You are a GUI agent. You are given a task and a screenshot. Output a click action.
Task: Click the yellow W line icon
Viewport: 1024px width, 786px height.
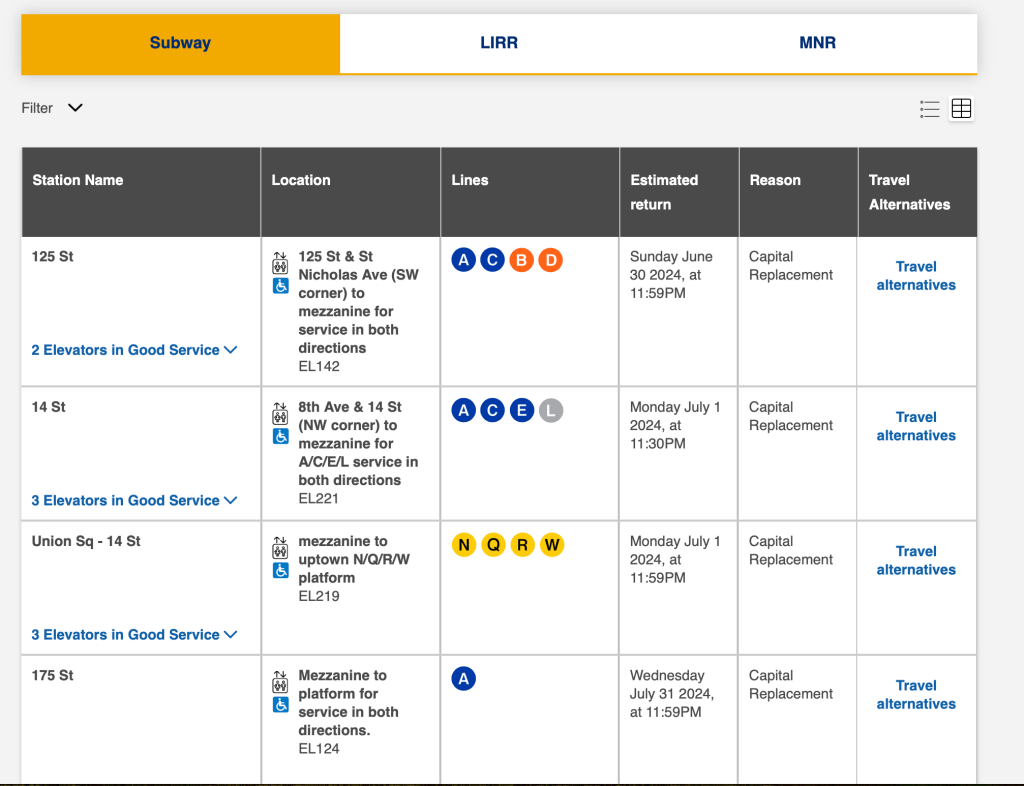tap(551, 545)
